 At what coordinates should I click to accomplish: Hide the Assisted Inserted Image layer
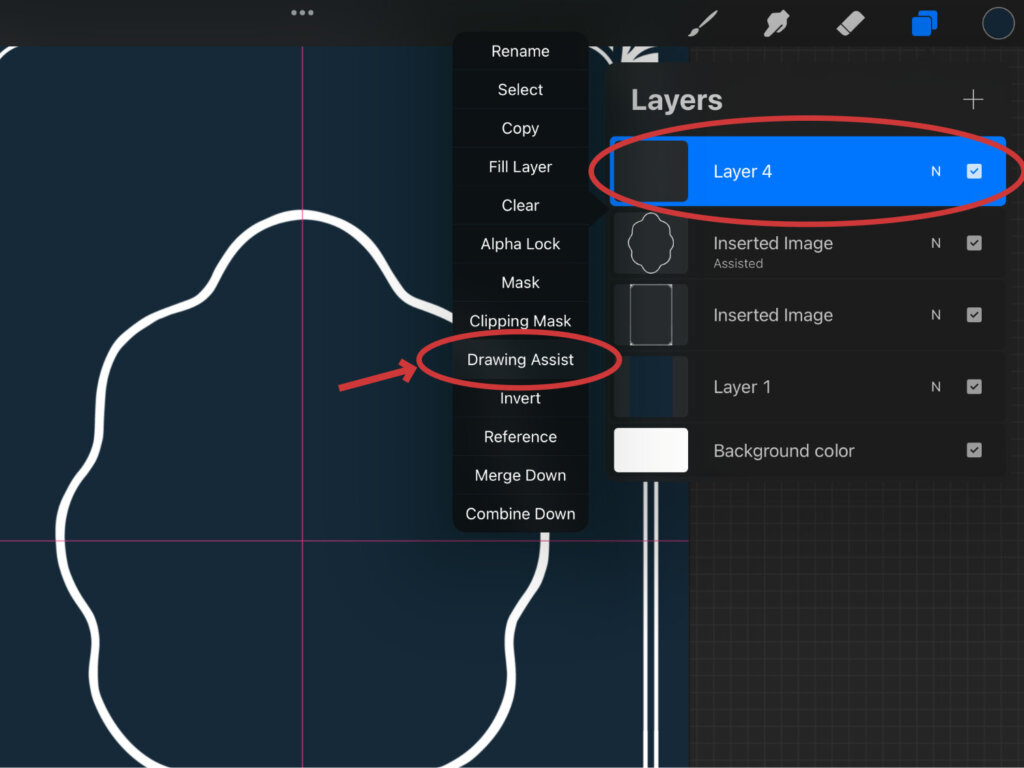974,243
